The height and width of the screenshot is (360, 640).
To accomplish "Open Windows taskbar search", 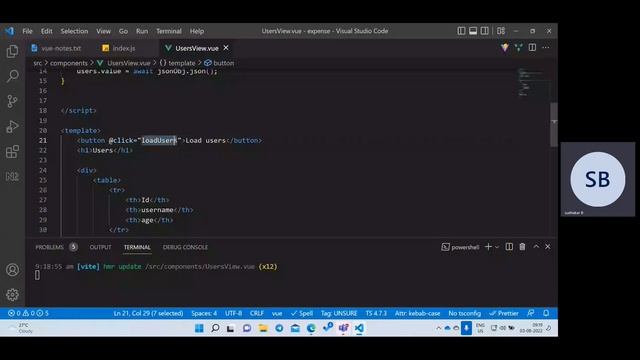I will (x=215, y=328).
